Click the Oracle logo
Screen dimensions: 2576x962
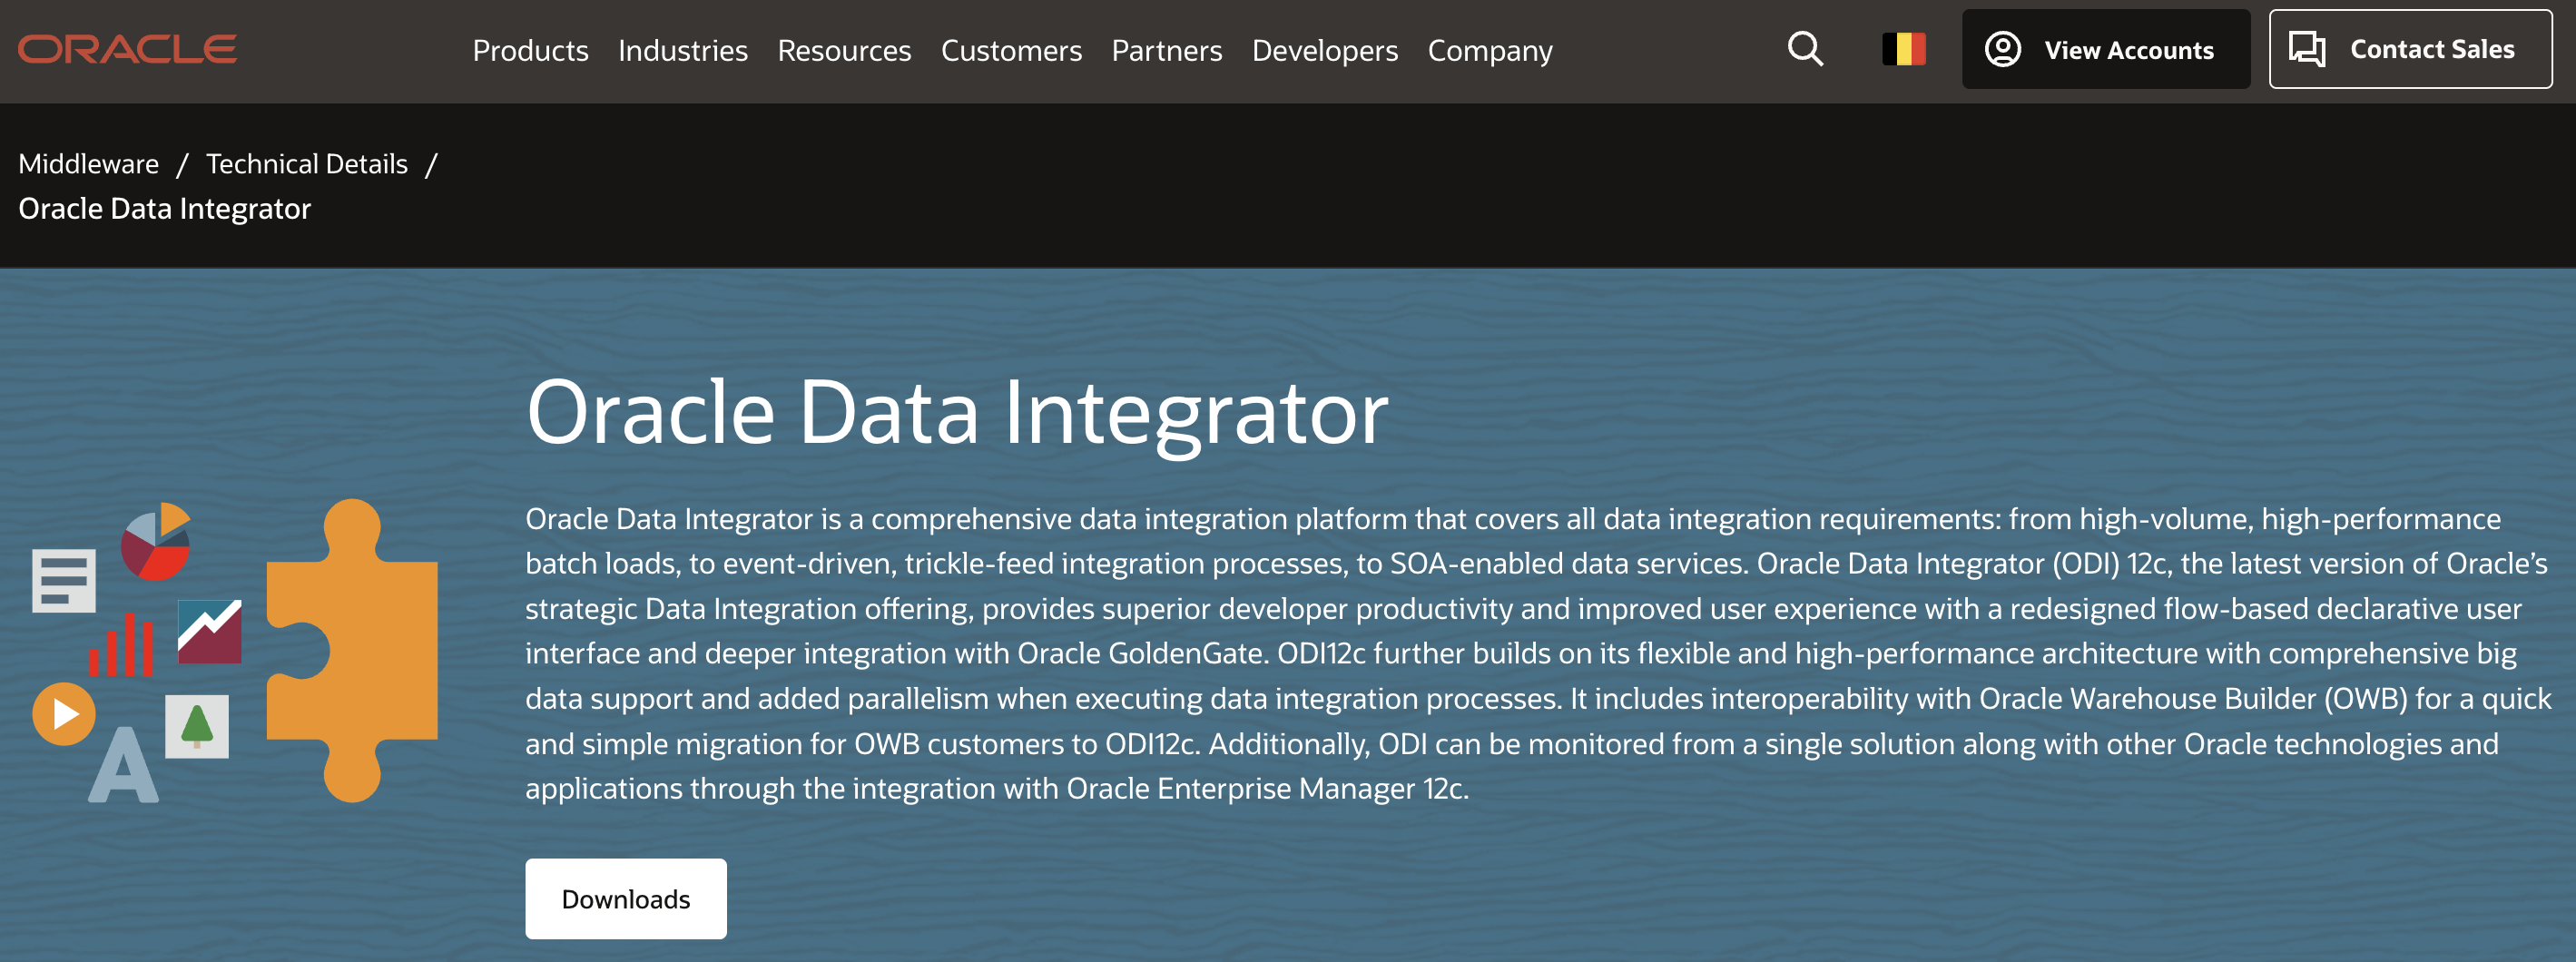tap(127, 49)
